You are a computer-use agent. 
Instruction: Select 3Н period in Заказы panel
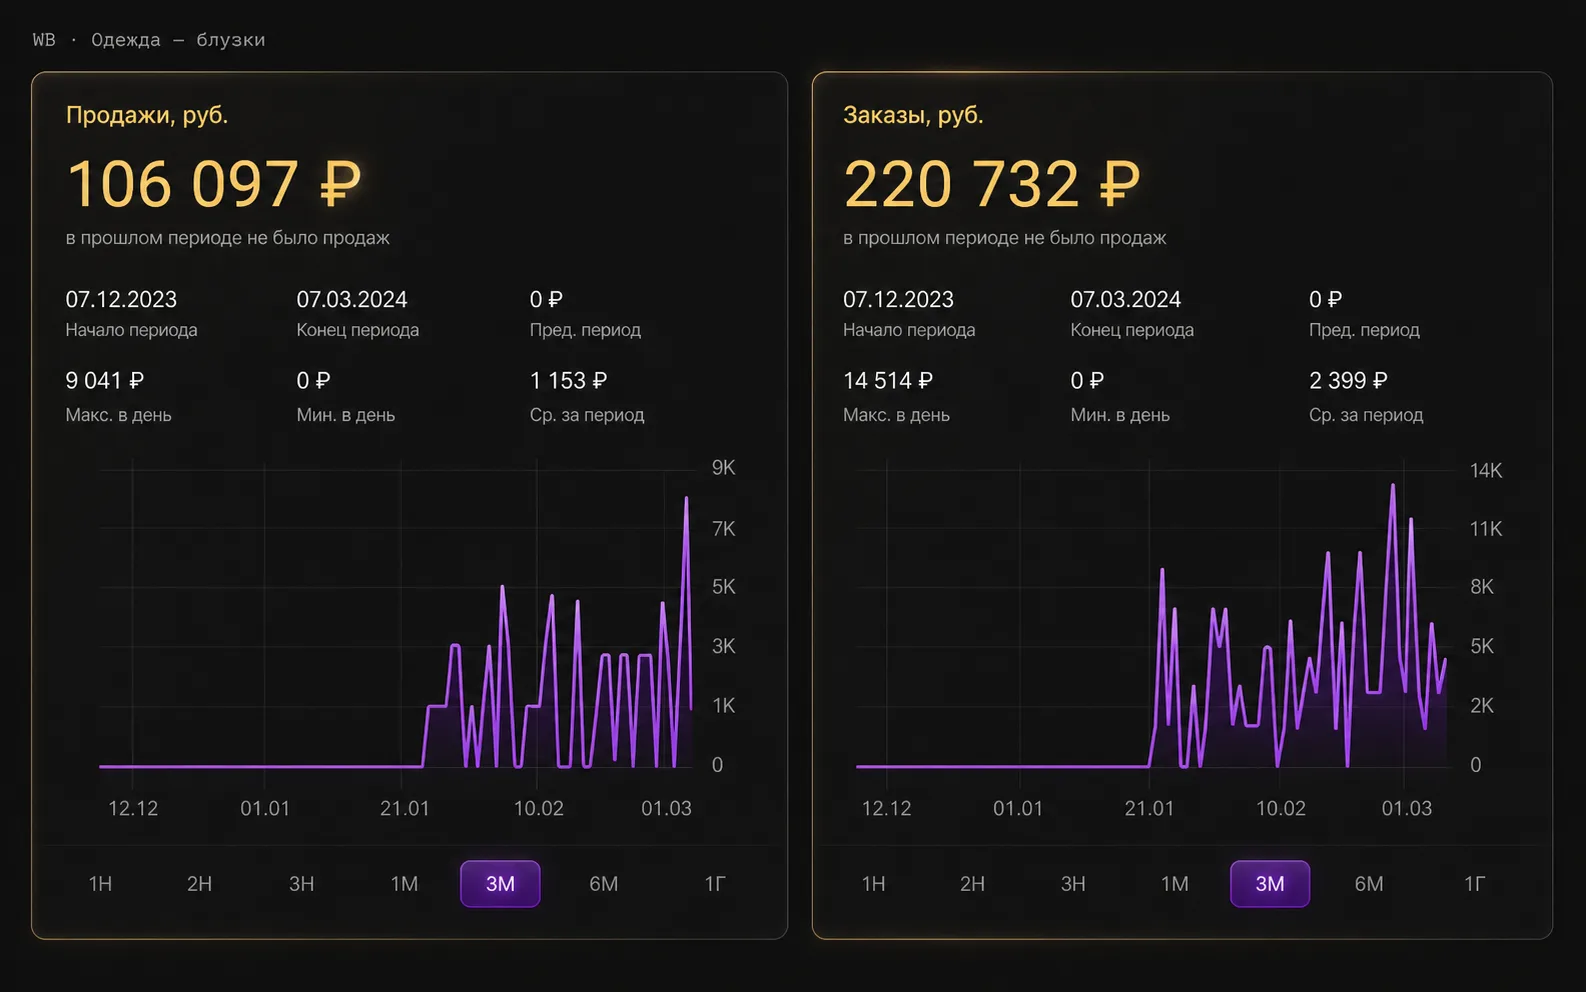pos(1073,884)
